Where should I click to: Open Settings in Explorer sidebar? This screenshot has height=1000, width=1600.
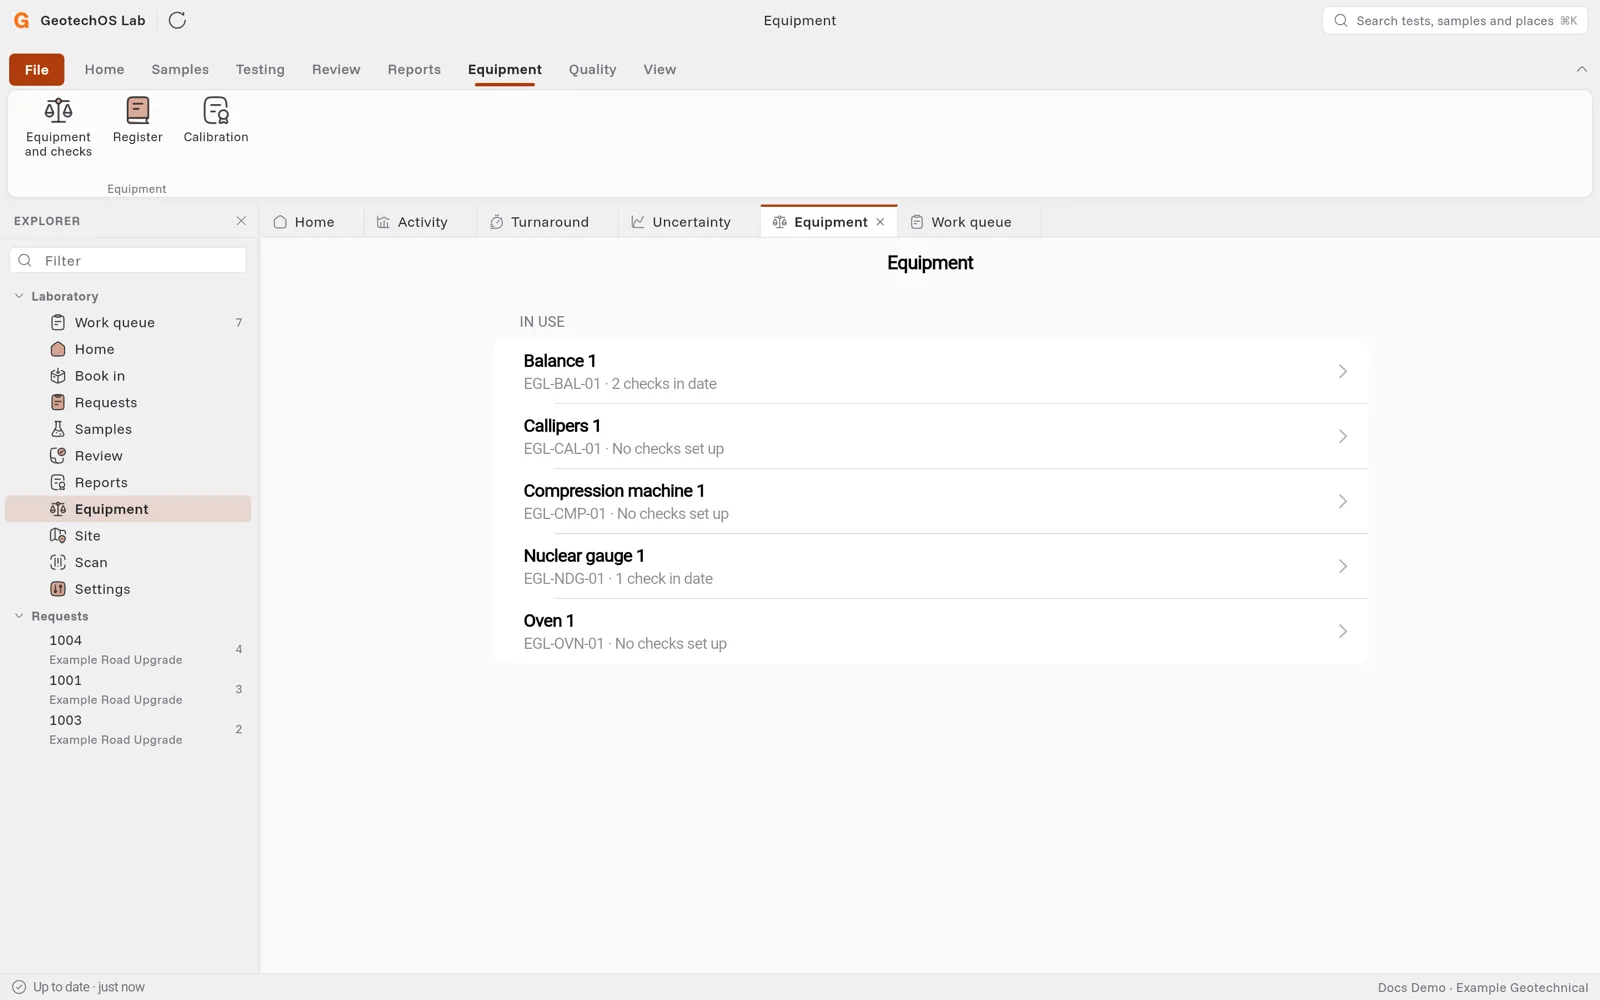click(128, 589)
